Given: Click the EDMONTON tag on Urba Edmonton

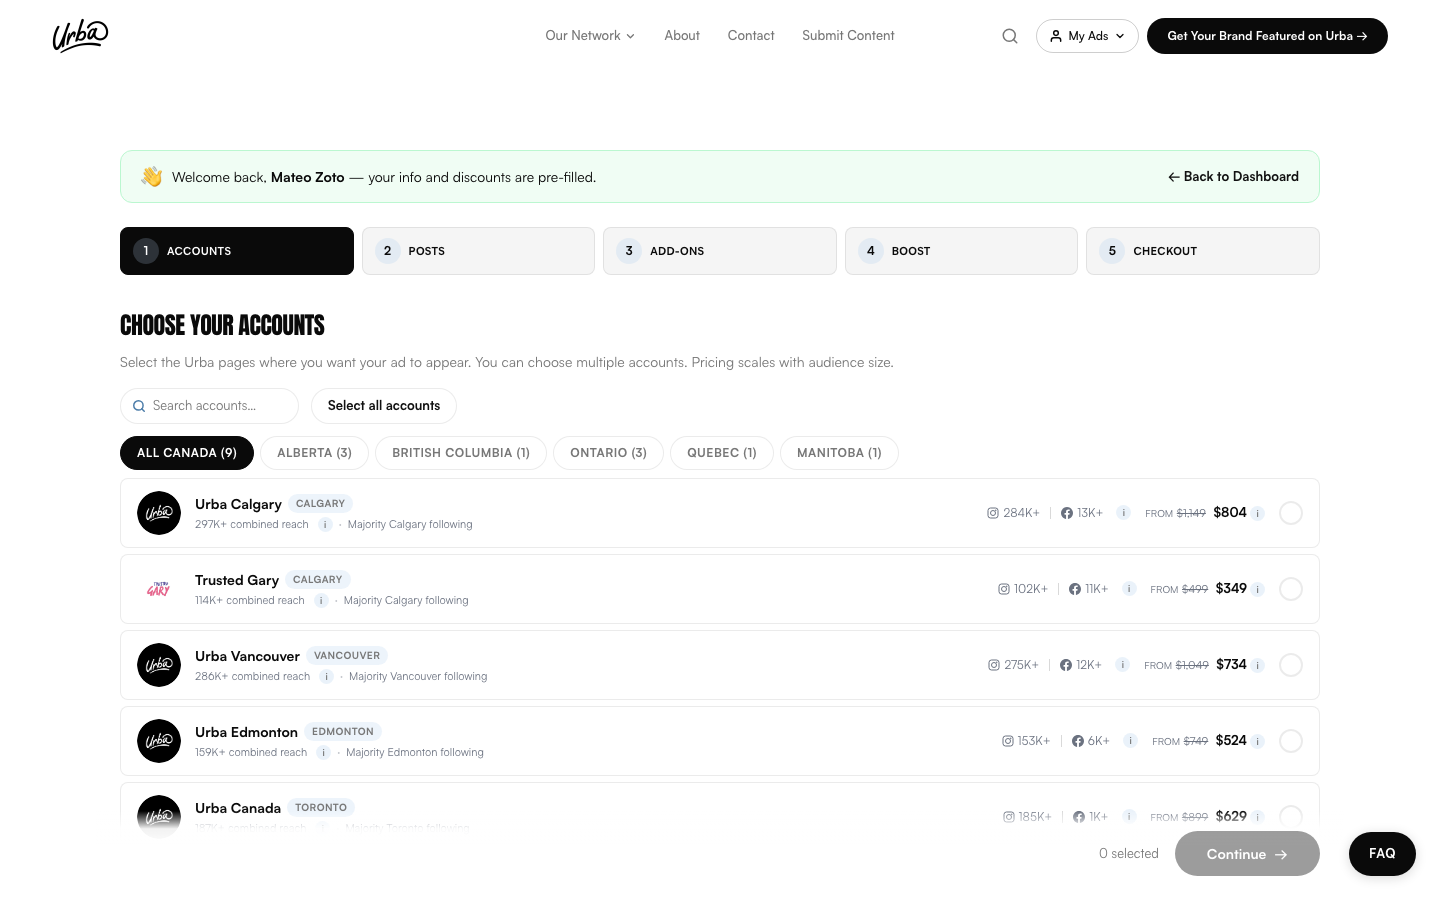Looking at the screenshot, I should click(x=343, y=732).
